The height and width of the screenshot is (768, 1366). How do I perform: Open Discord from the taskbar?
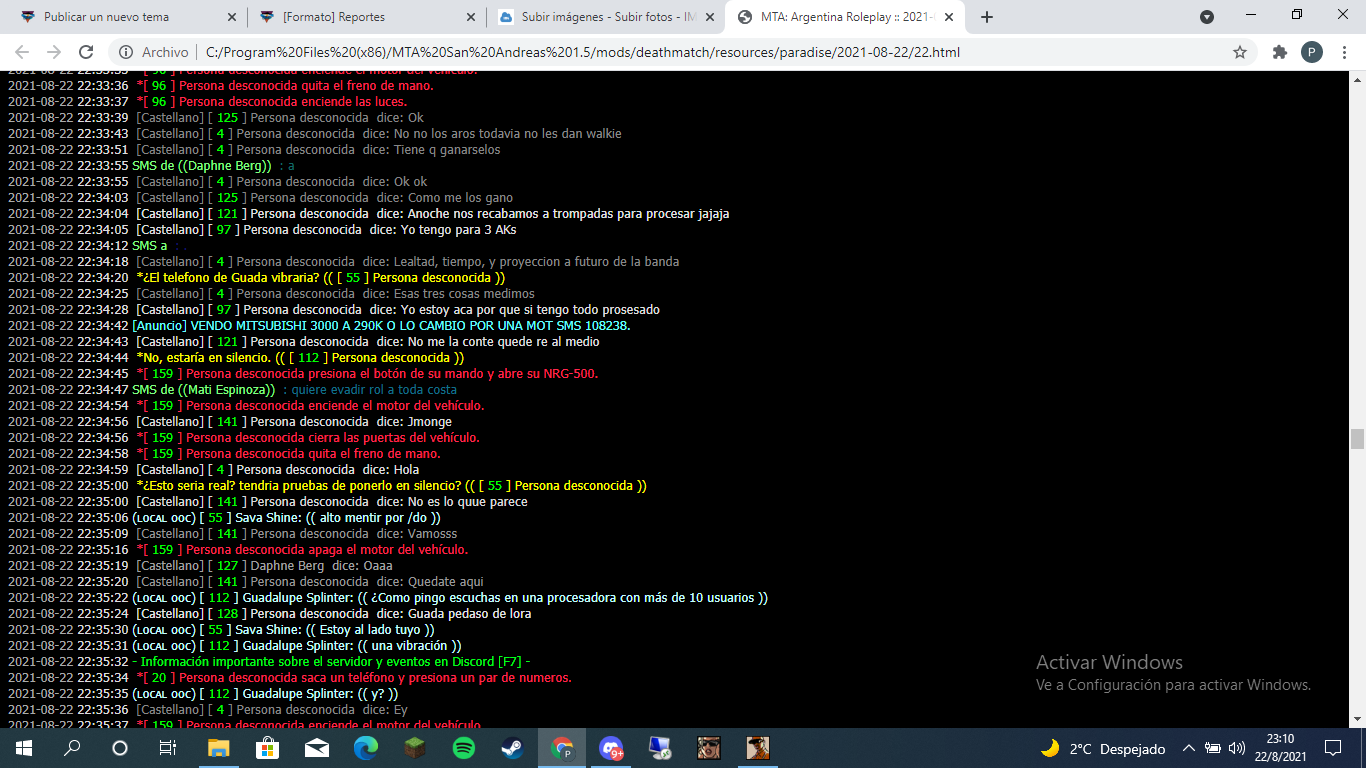coord(611,748)
